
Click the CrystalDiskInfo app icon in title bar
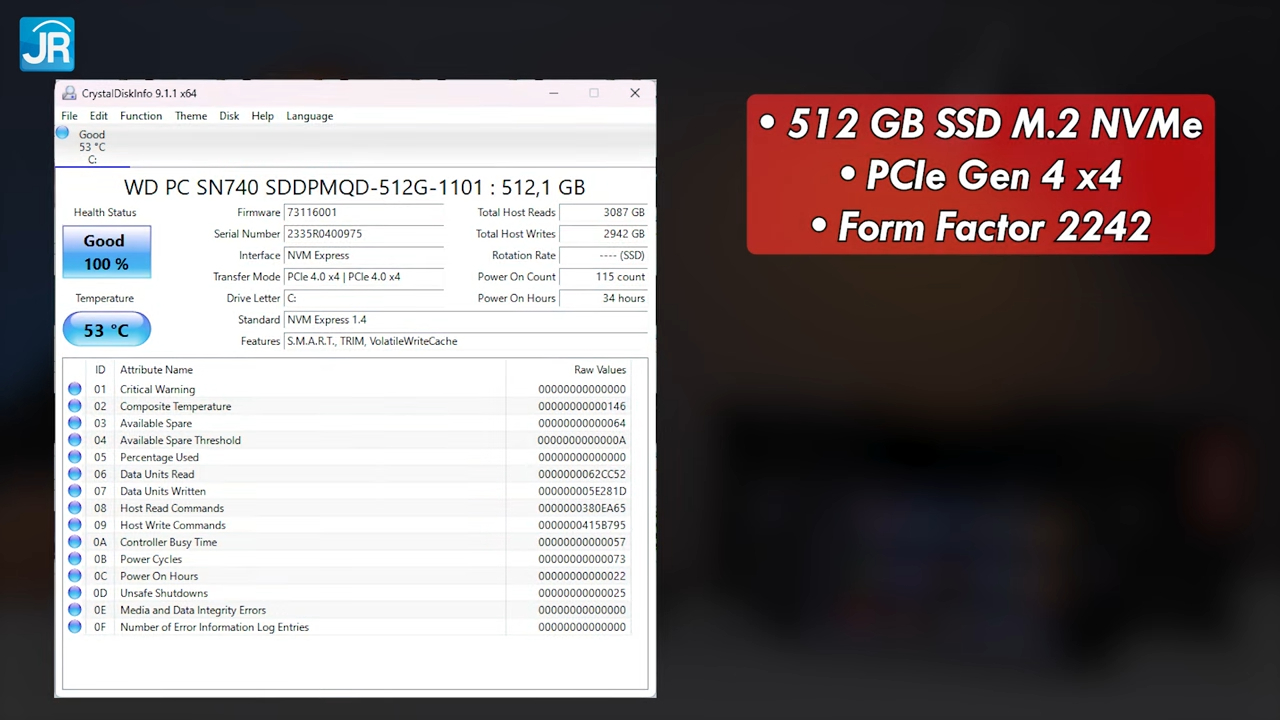(69, 93)
